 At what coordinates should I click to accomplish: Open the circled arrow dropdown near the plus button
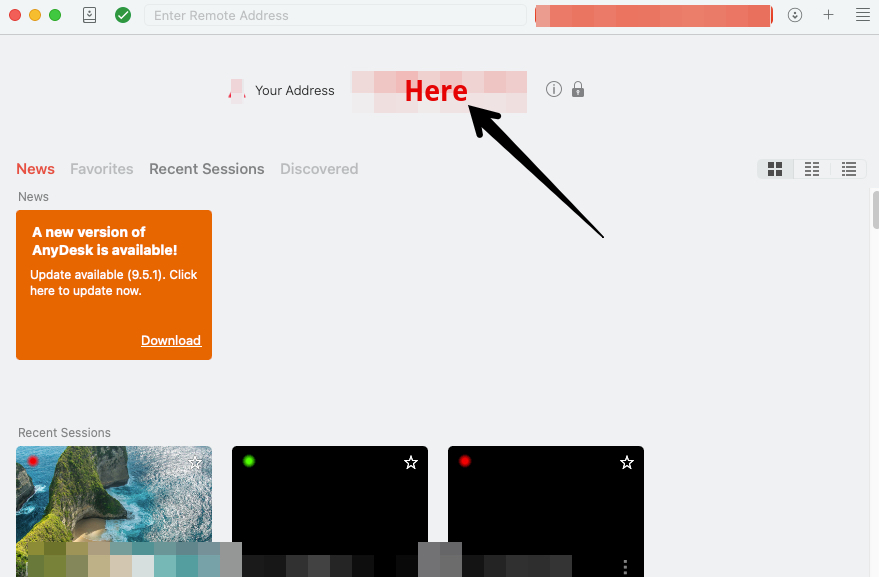[x=794, y=15]
